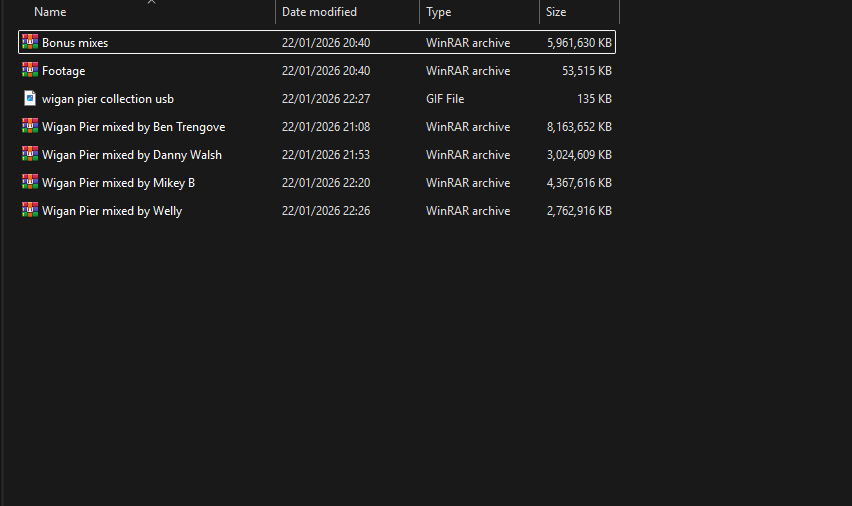Click the archive icon for Mikey B mix
The width and height of the screenshot is (852, 506).
click(x=30, y=182)
